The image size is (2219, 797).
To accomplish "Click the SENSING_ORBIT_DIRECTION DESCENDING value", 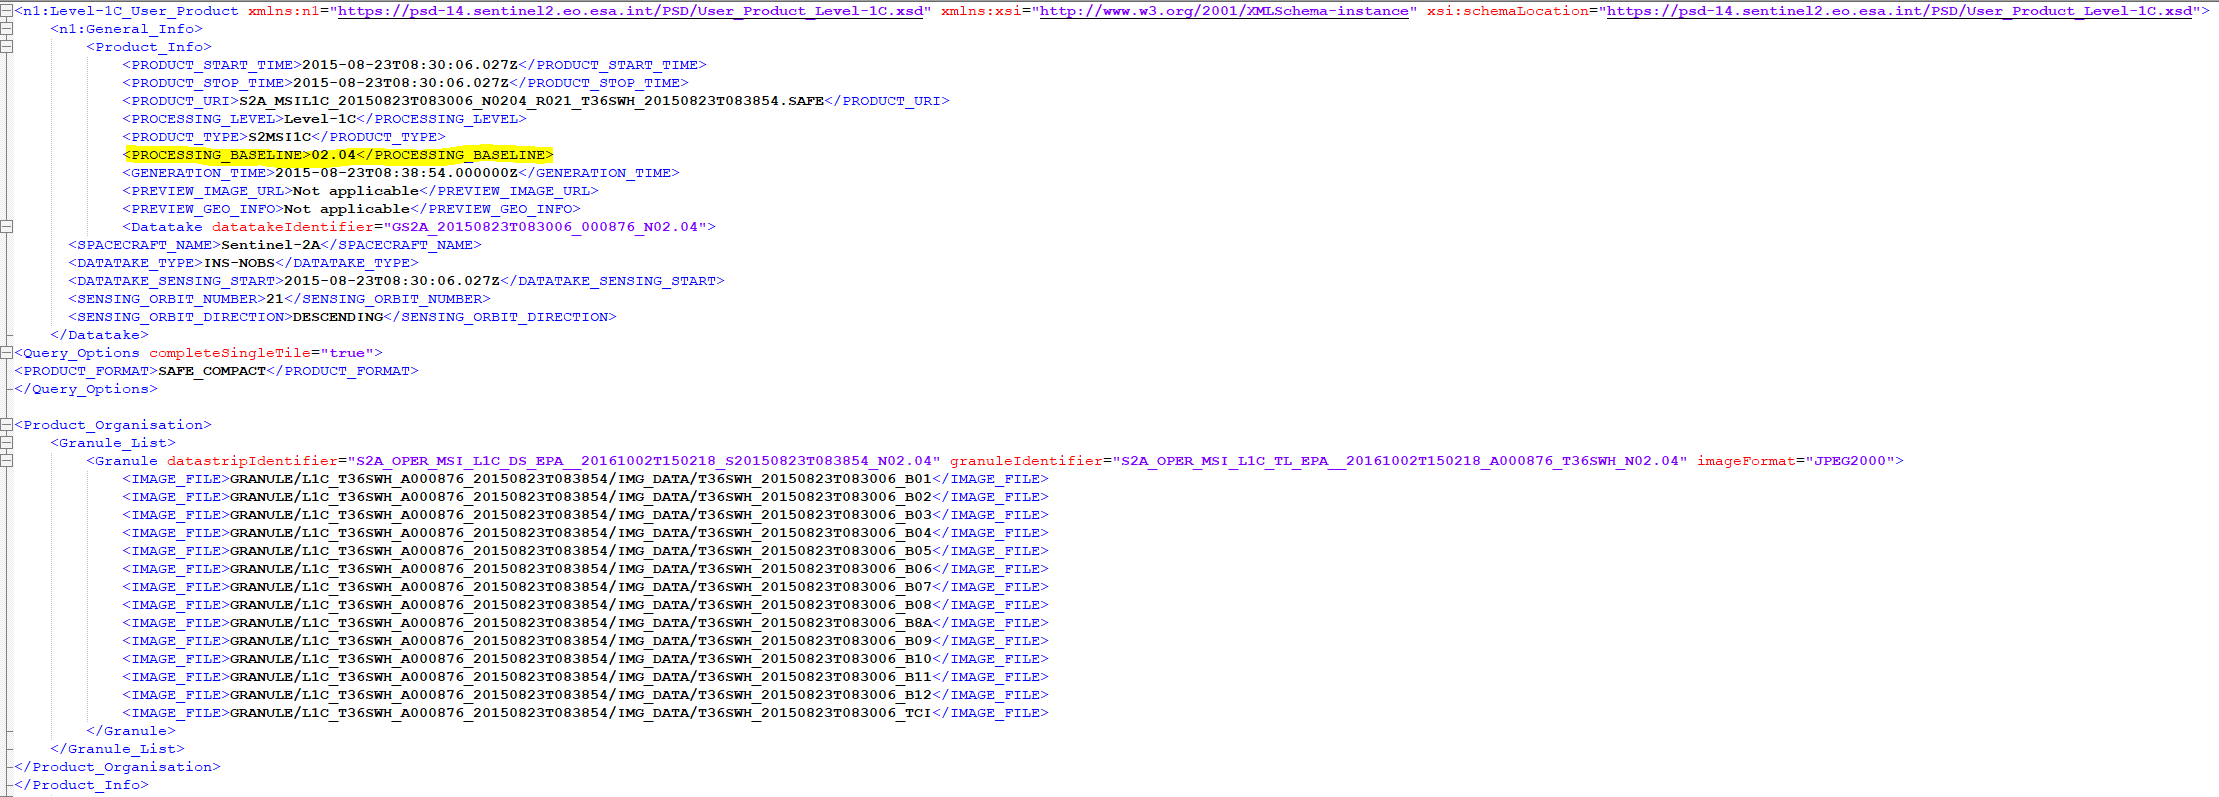I will coord(338,317).
